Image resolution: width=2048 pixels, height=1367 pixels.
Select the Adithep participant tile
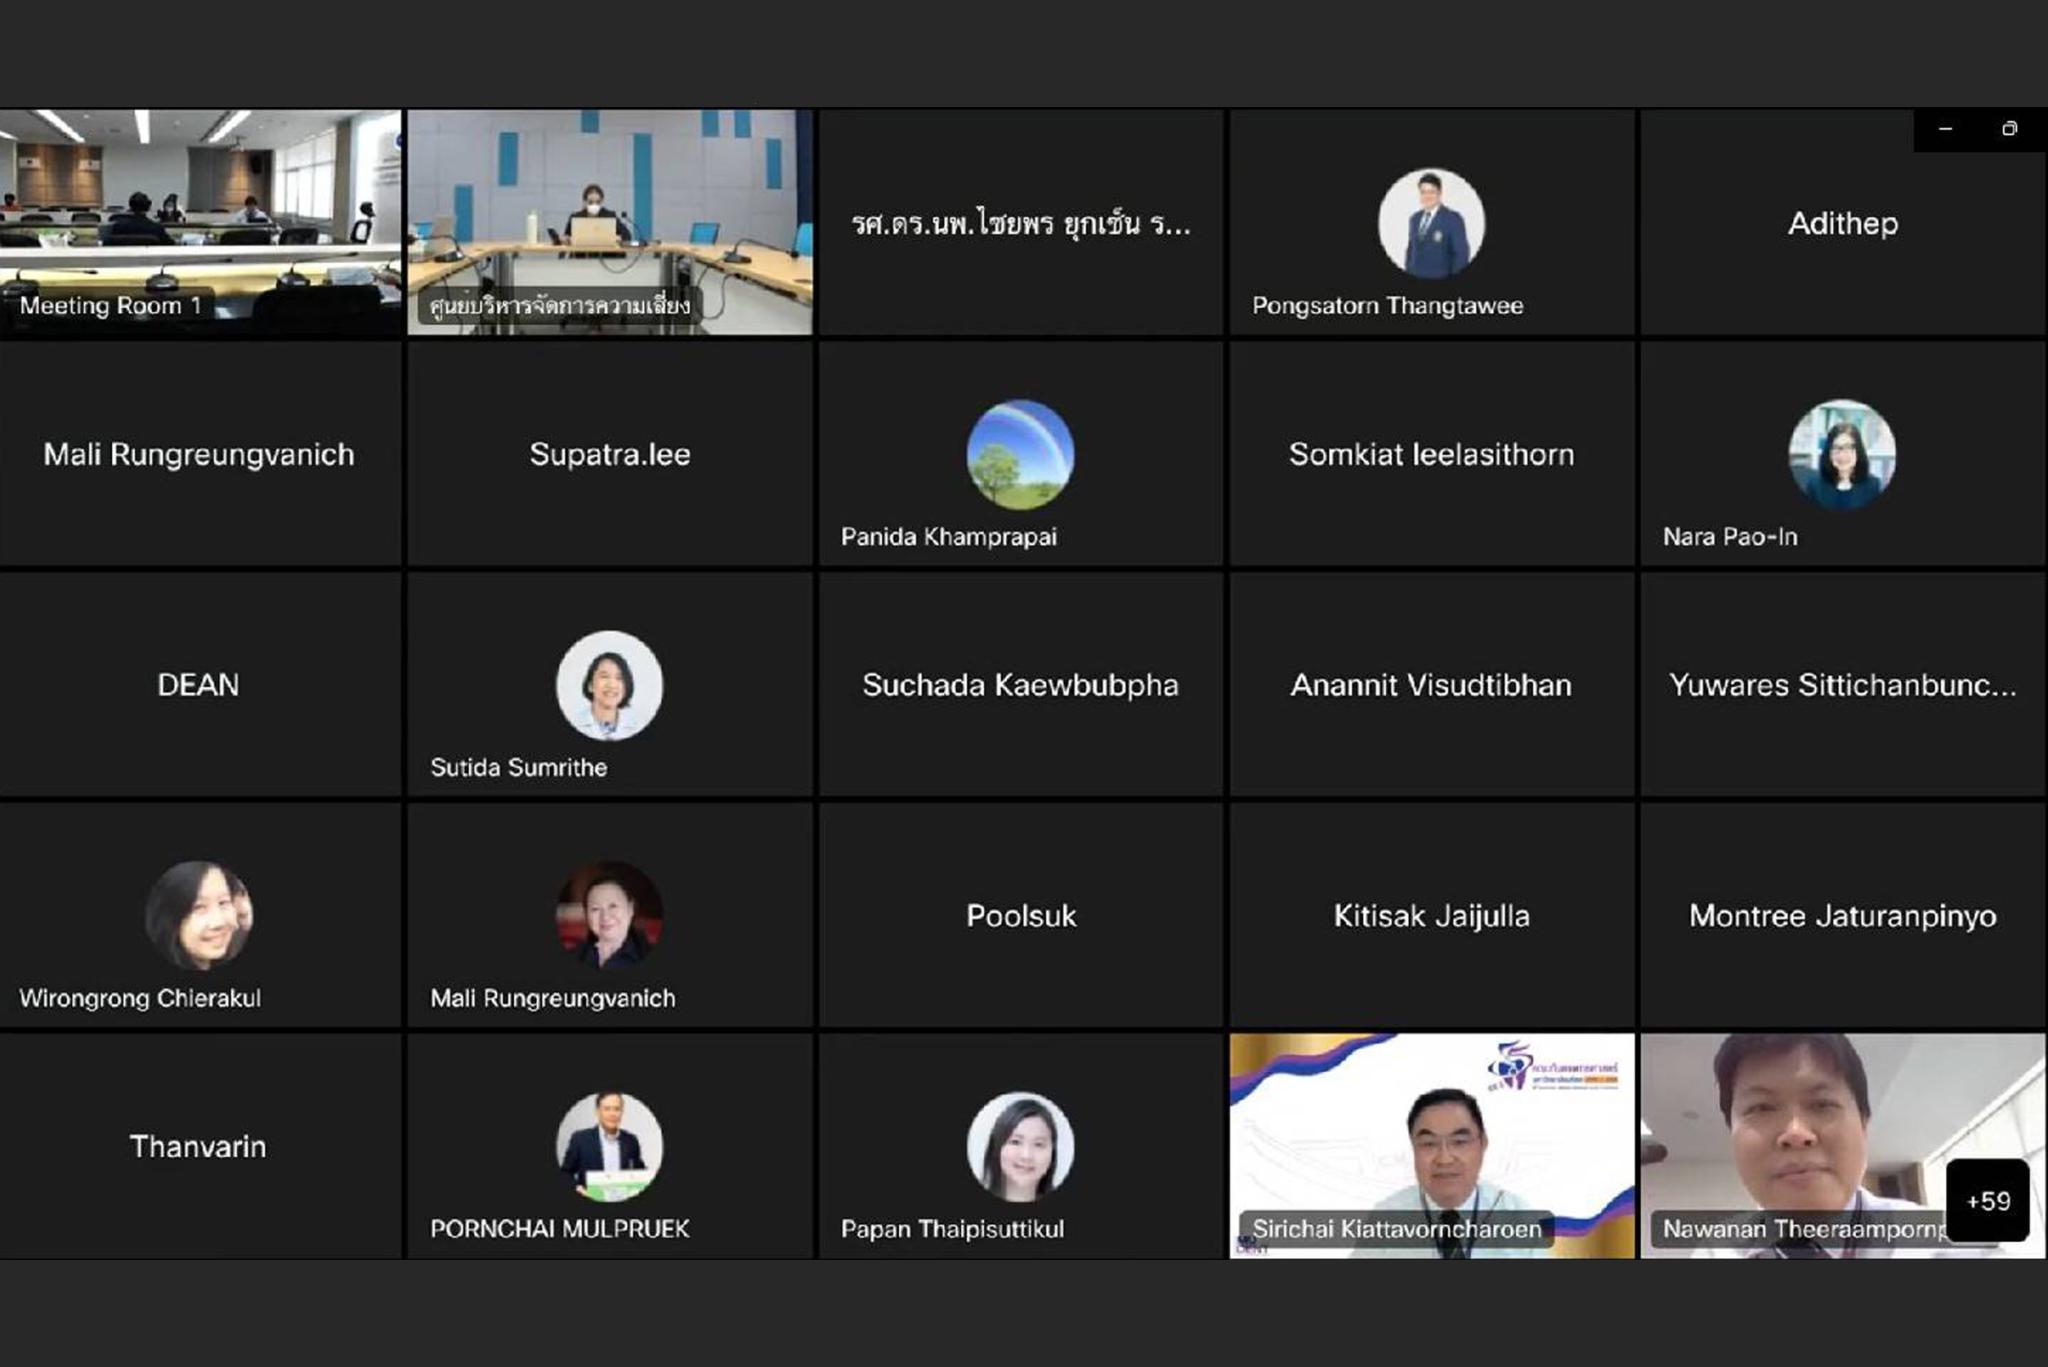tap(1843, 222)
